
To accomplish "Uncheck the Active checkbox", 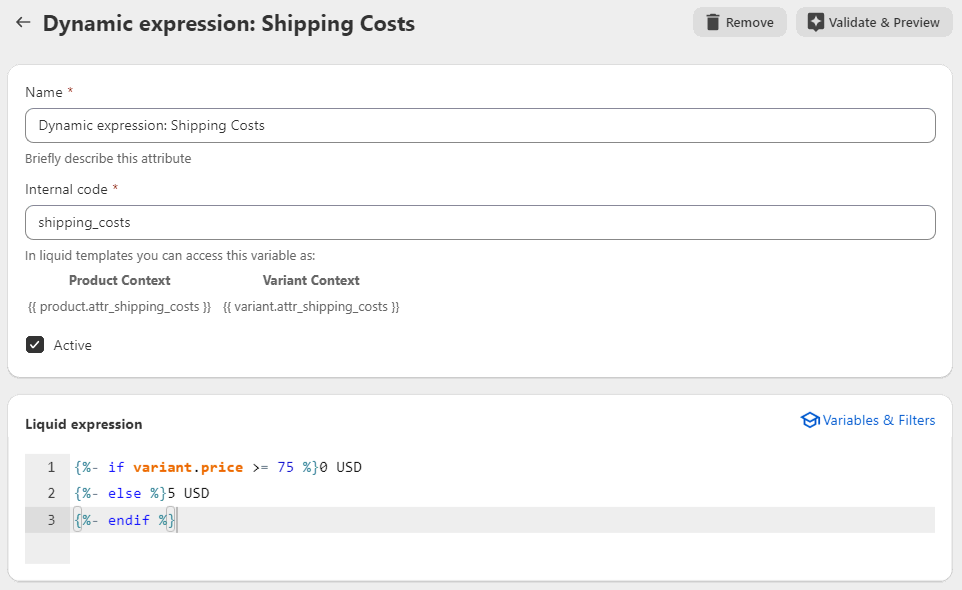I will point(35,345).
